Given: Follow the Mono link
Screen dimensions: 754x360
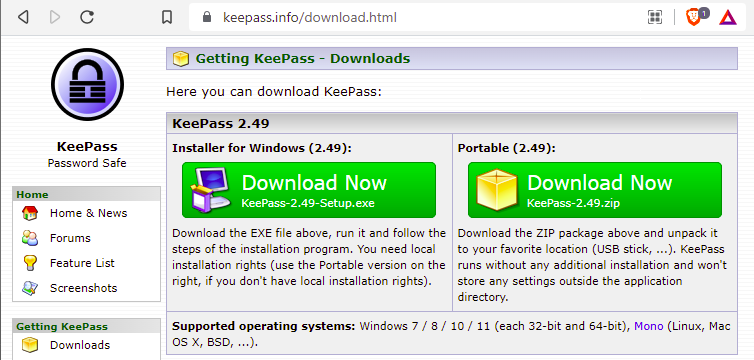Looking at the screenshot, I should click(649, 326).
